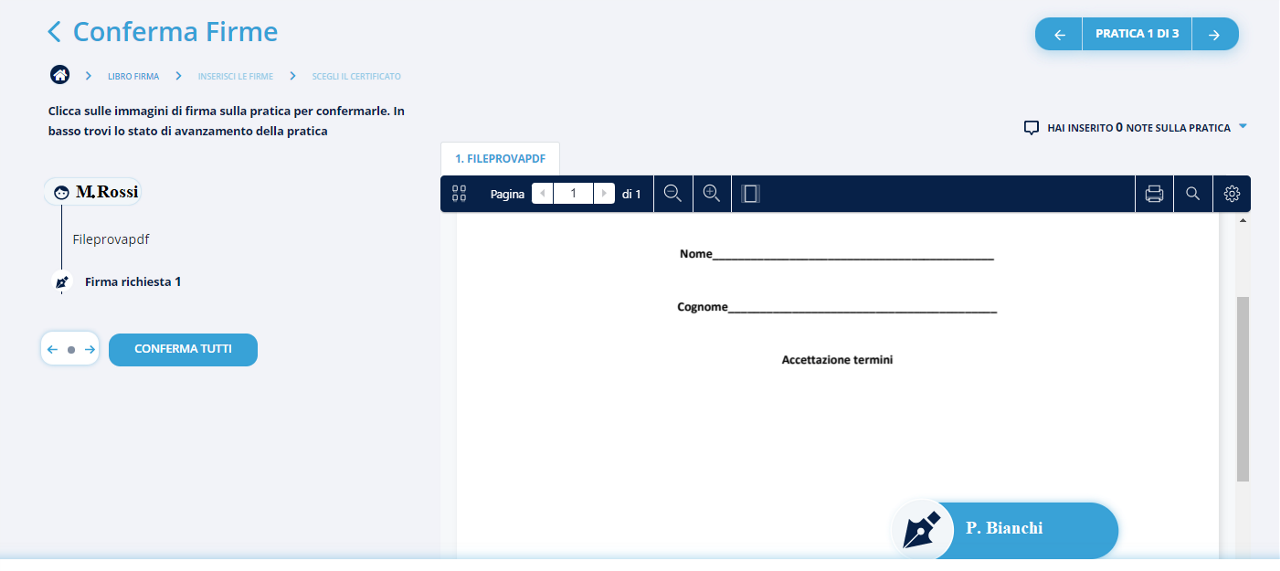Open the thumbnail grid view icon
The height and width of the screenshot is (571, 1280).
[x=459, y=194]
